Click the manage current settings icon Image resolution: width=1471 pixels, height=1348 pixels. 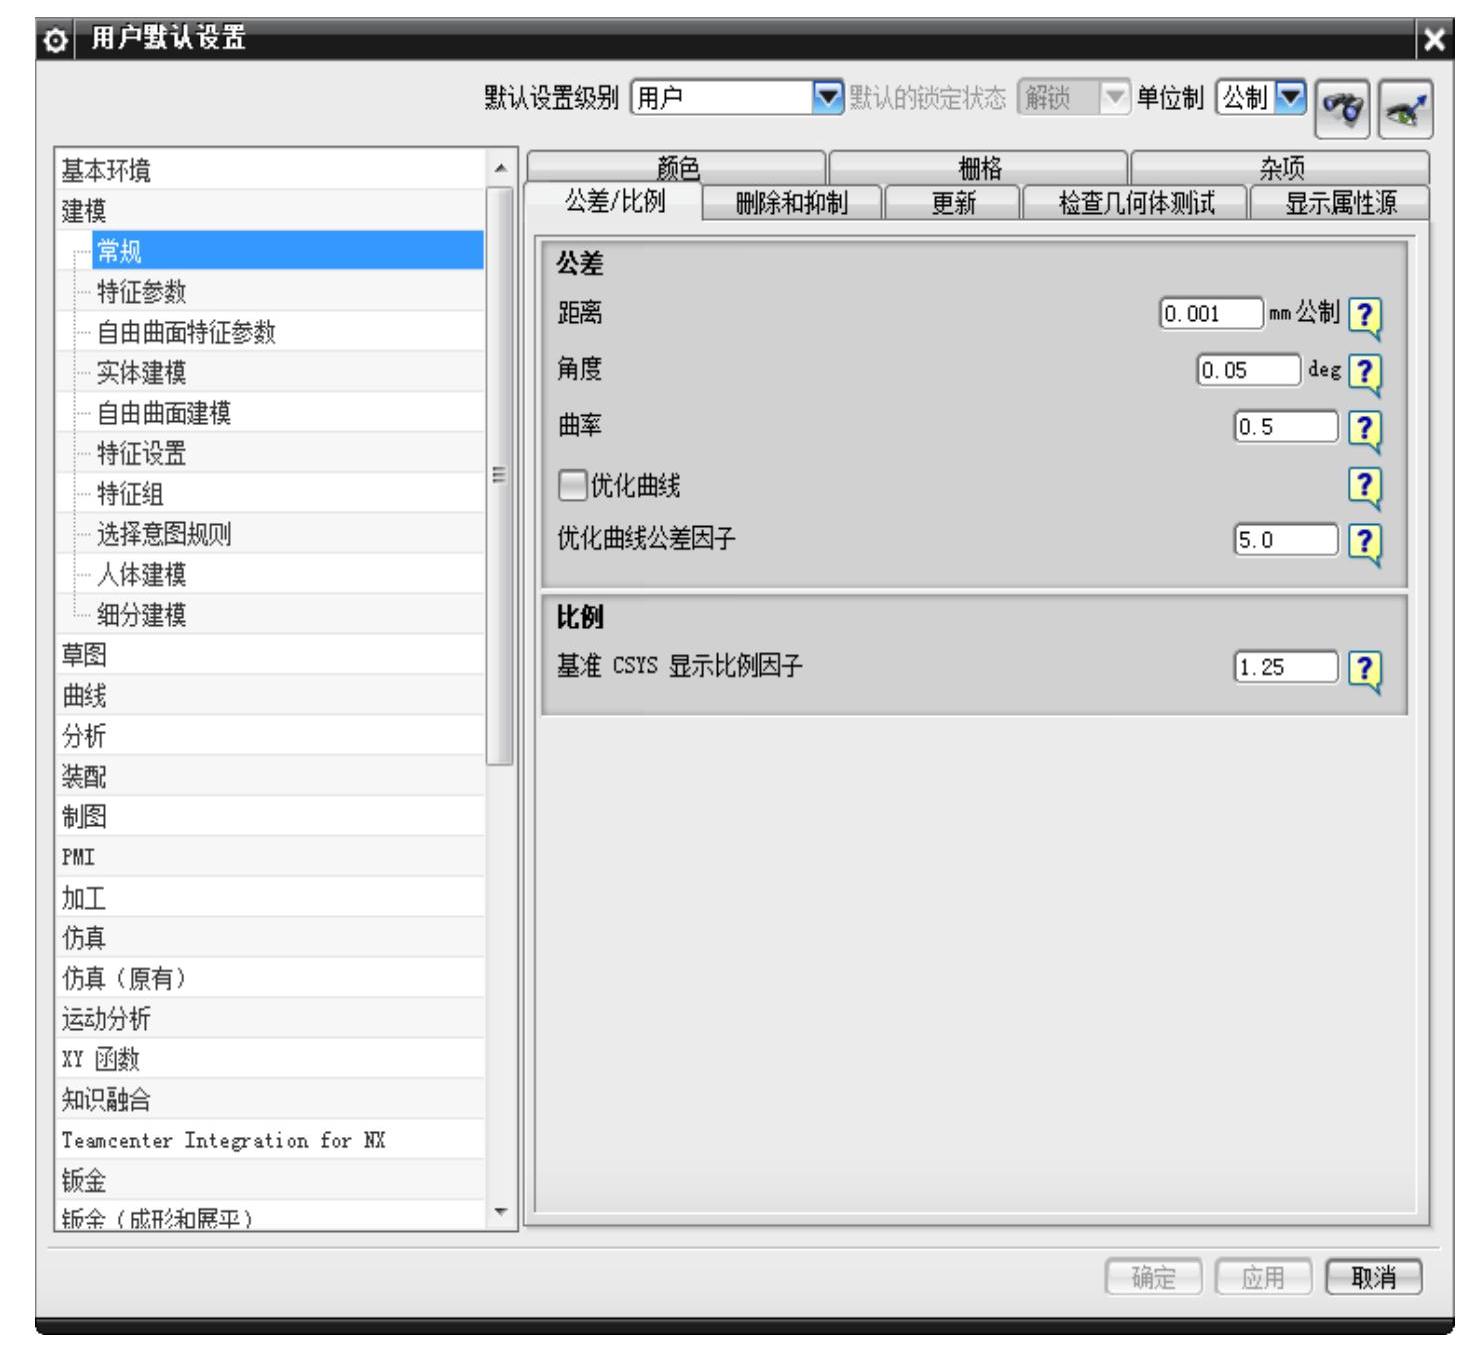[1405, 108]
